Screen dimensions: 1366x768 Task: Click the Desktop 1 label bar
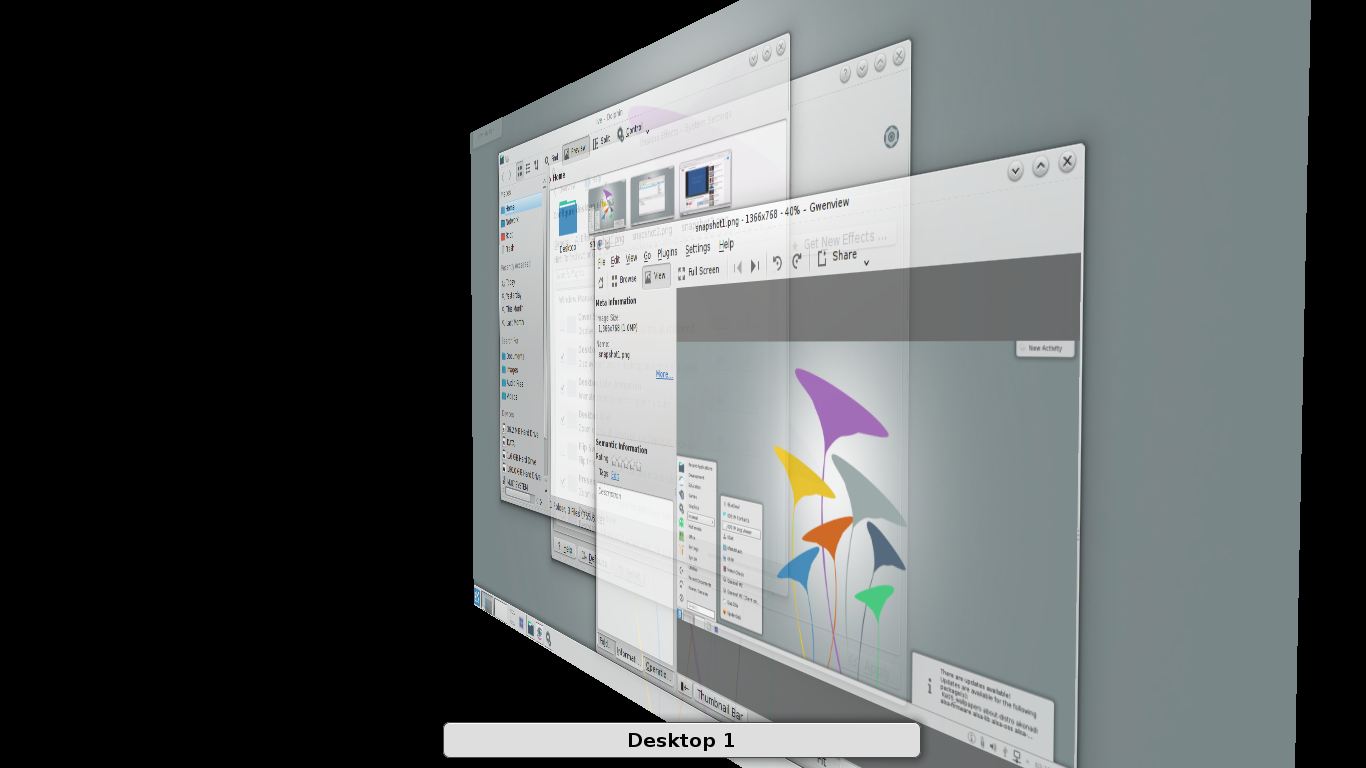pyautogui.click(x=681, y=740)
